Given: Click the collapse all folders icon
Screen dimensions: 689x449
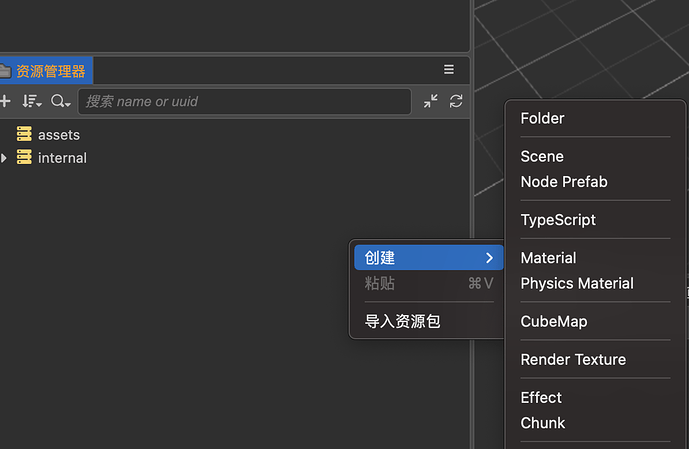Looking at the screenshot, I should [430, 101].
